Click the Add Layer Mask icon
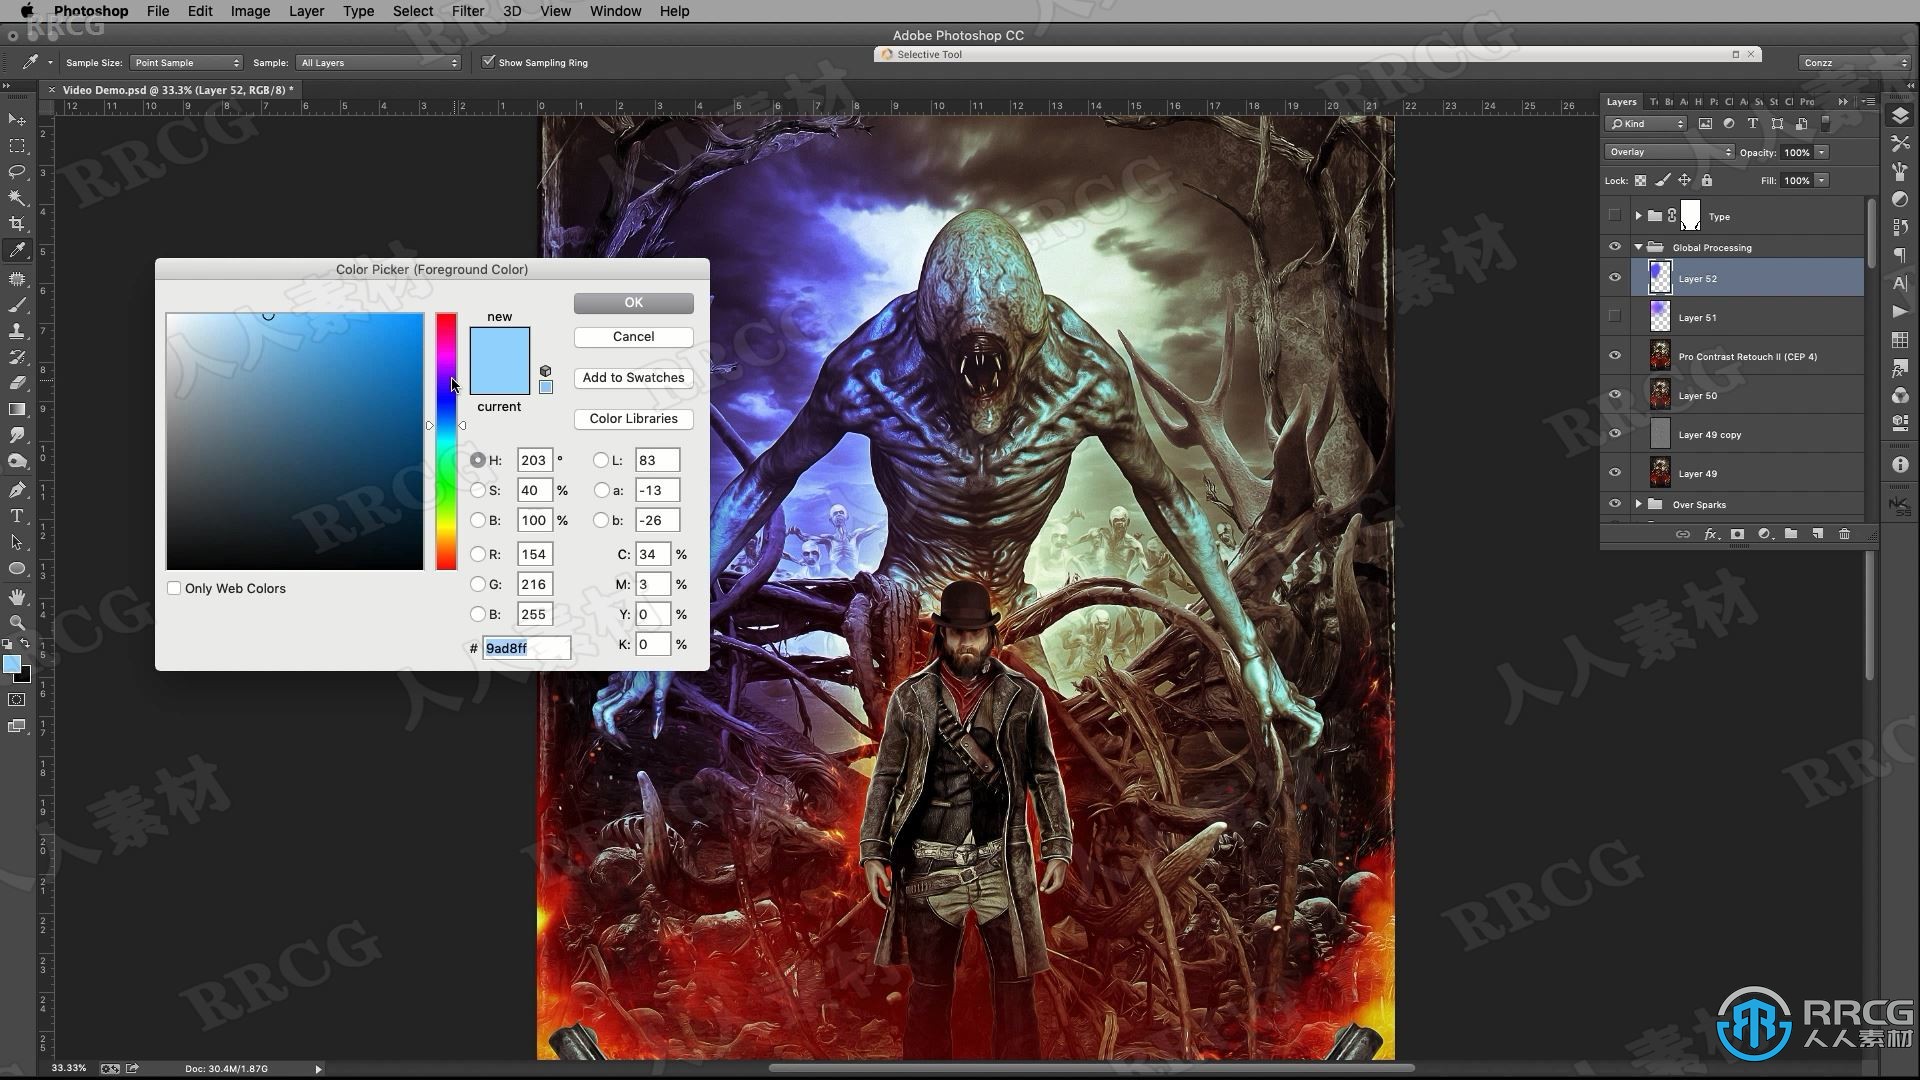Image resolution: width=1920 pixels, height=1080 pixels. 1738,533
